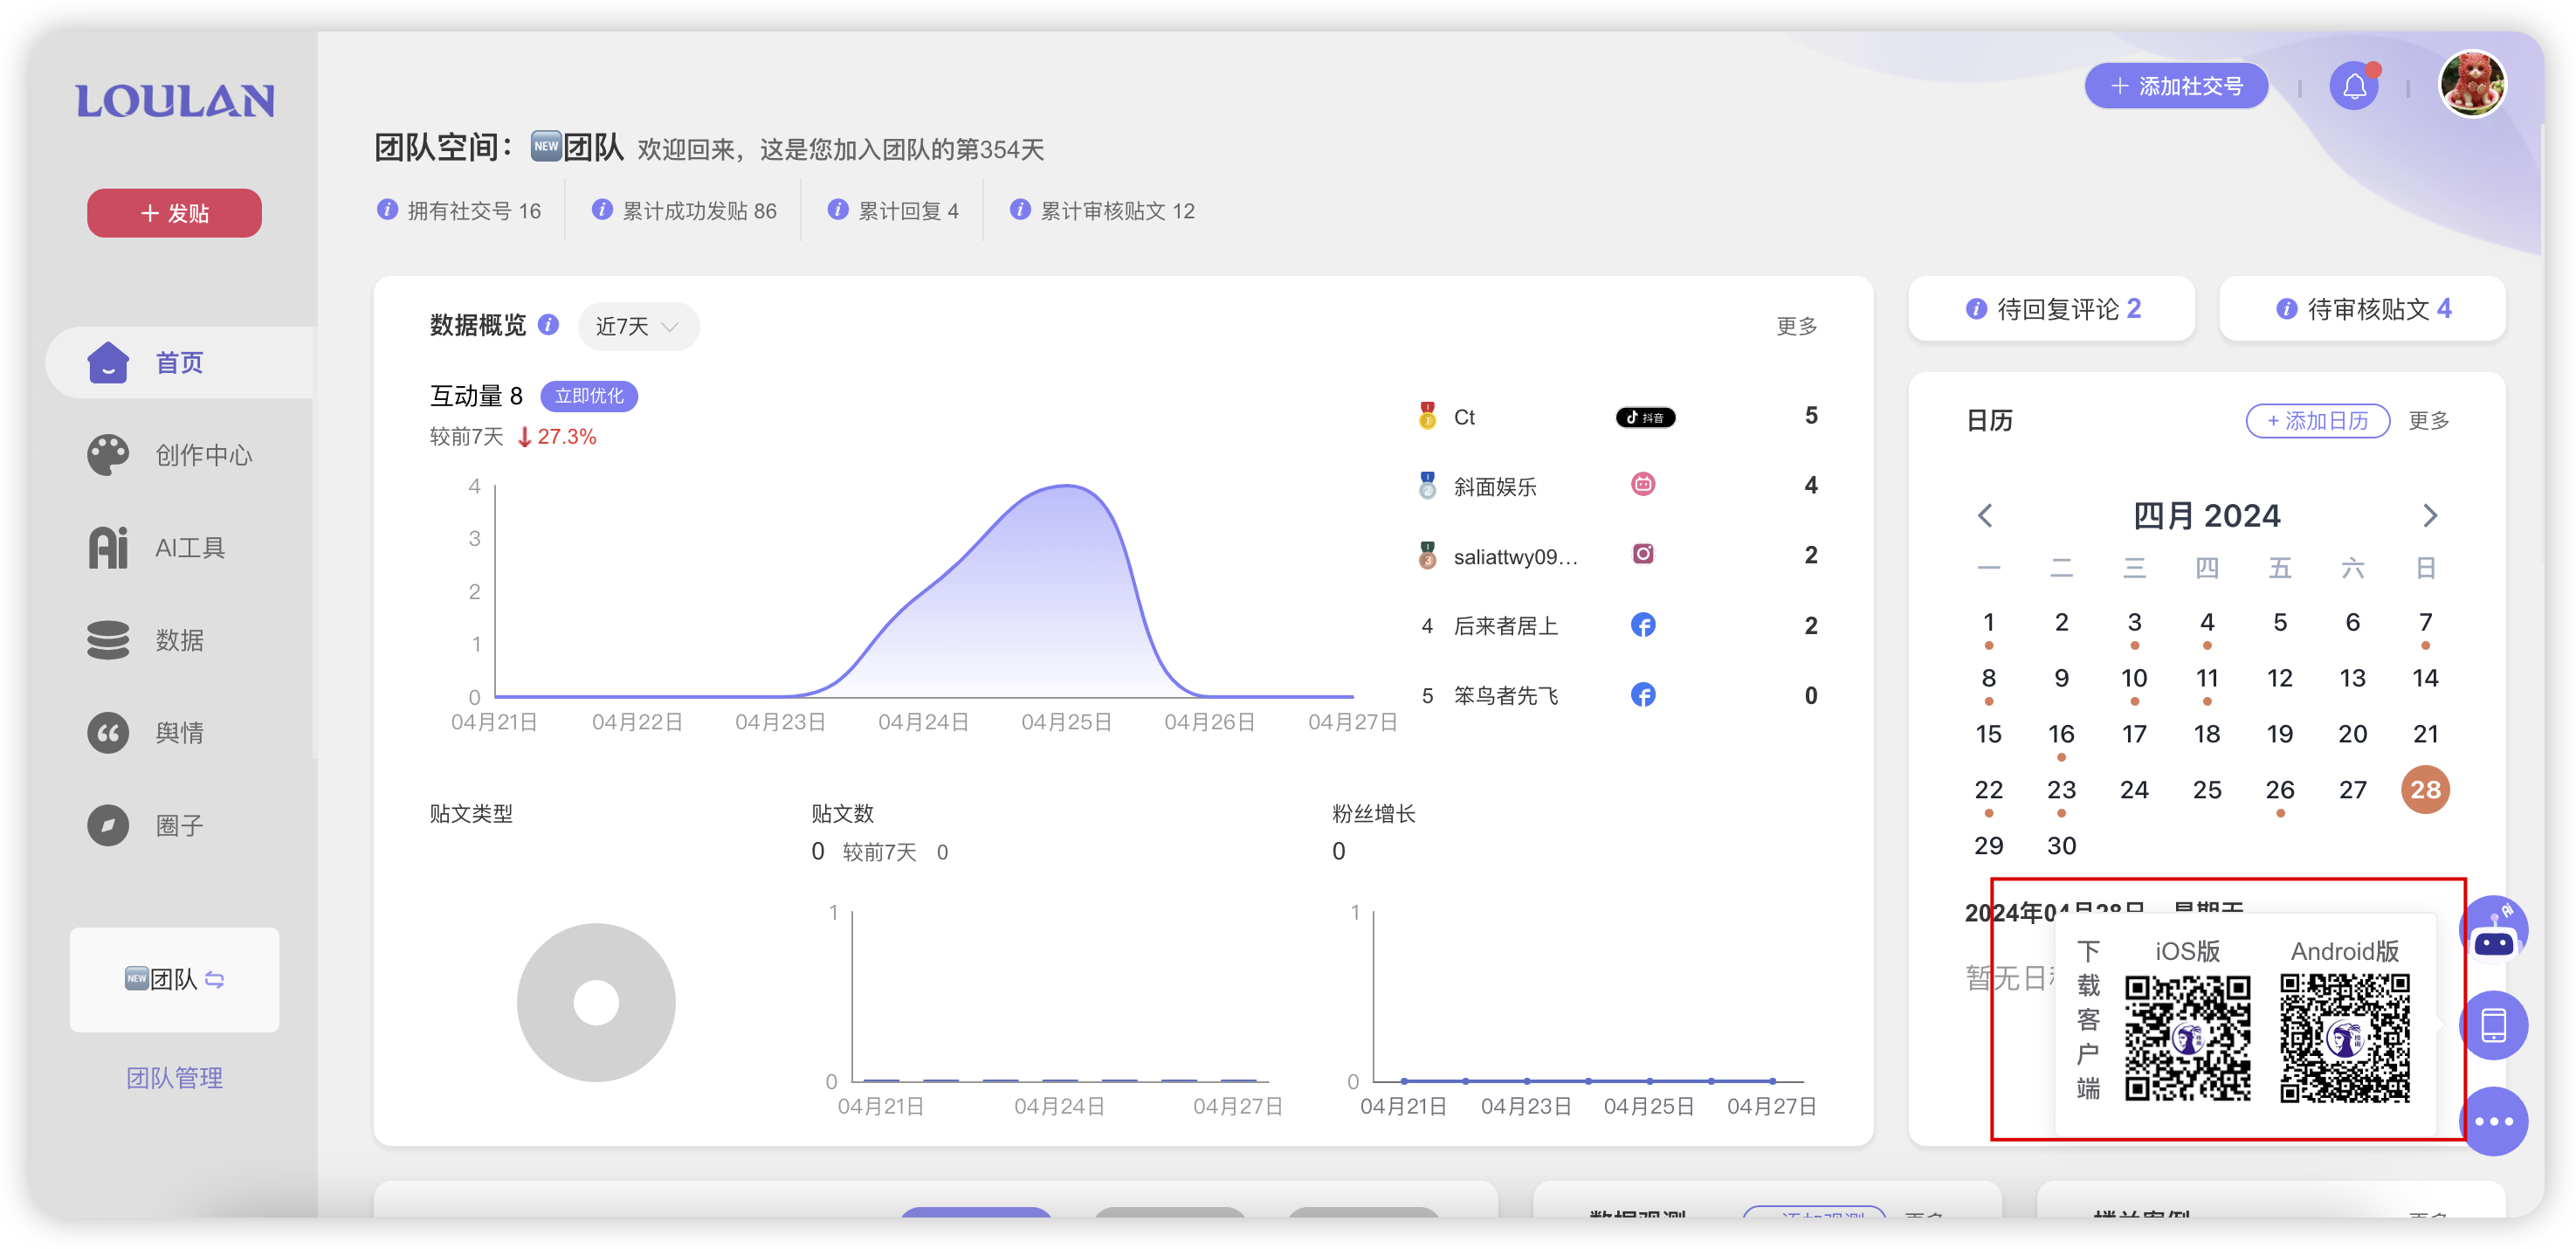Select April 1 on the calendar
Image resolution: width=2576 pixels, height=1249 pixels.
[x=1989, y=623]
